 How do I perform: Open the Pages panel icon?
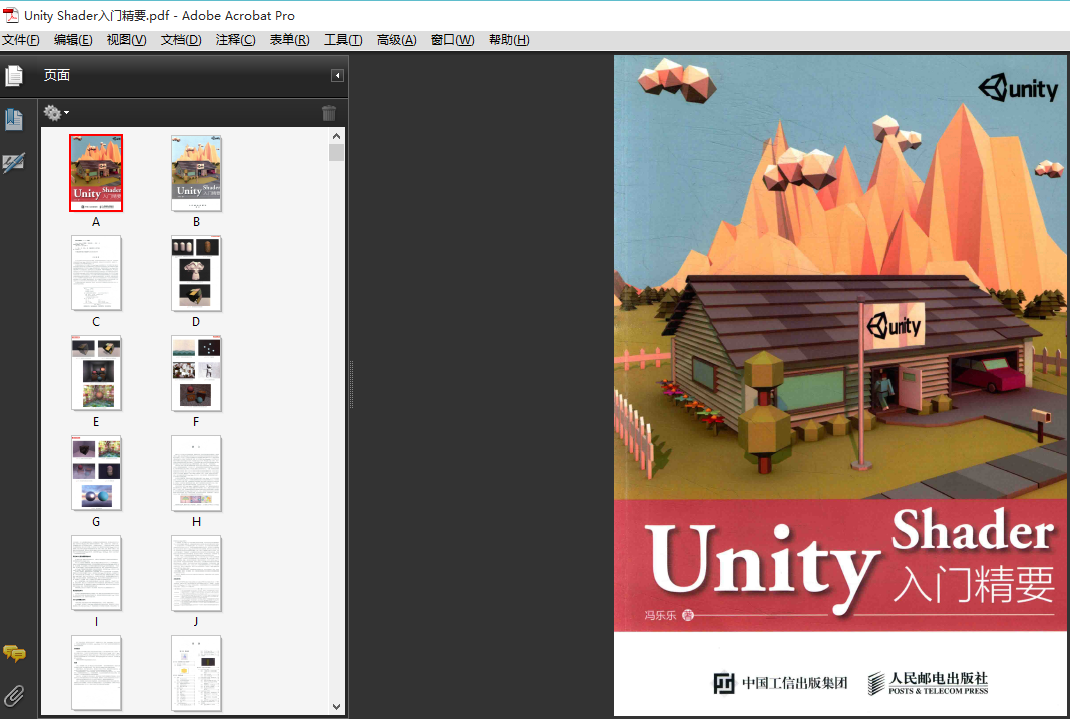click(14, 75)
